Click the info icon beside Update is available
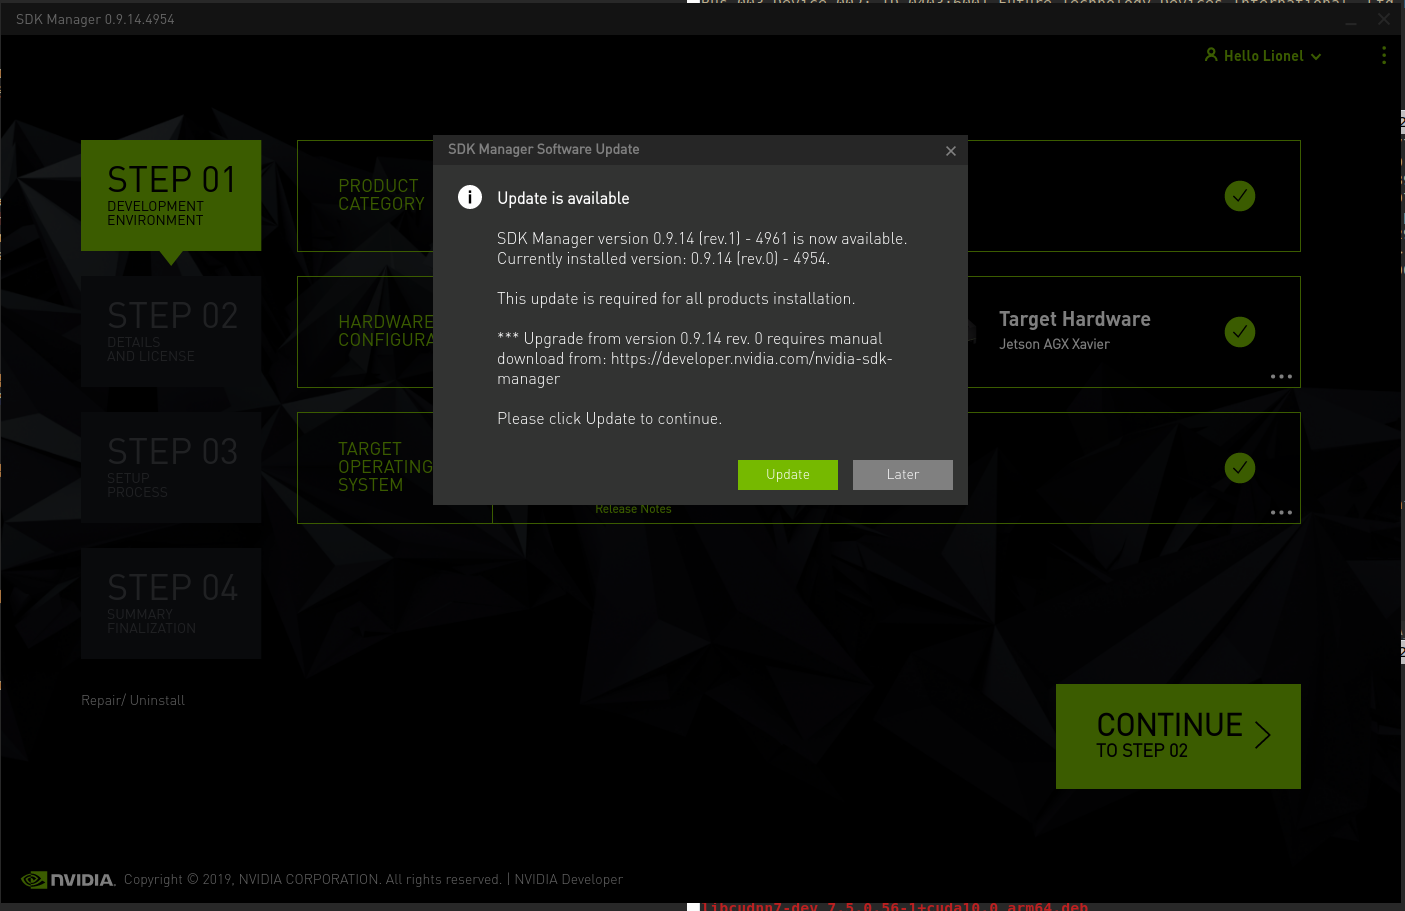This screenshot has height=911, width=1405. pyautogui.click(x=470, y=197)
